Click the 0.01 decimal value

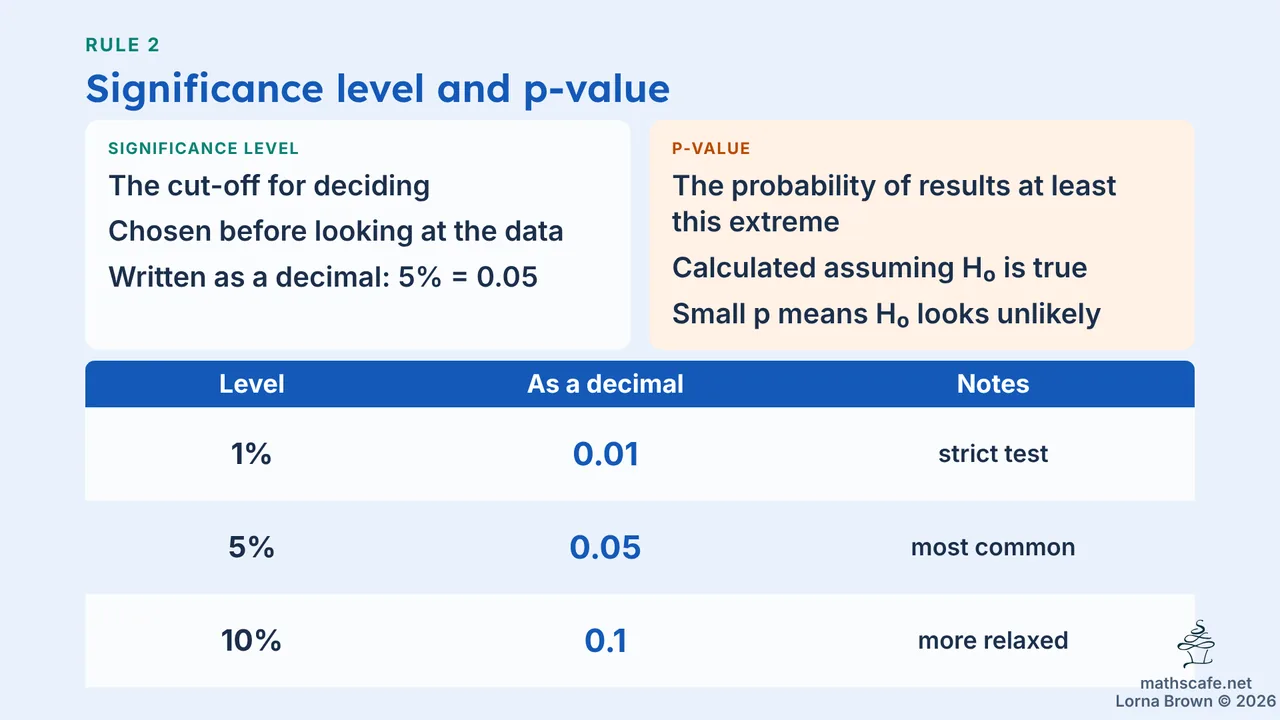(605, 454)
